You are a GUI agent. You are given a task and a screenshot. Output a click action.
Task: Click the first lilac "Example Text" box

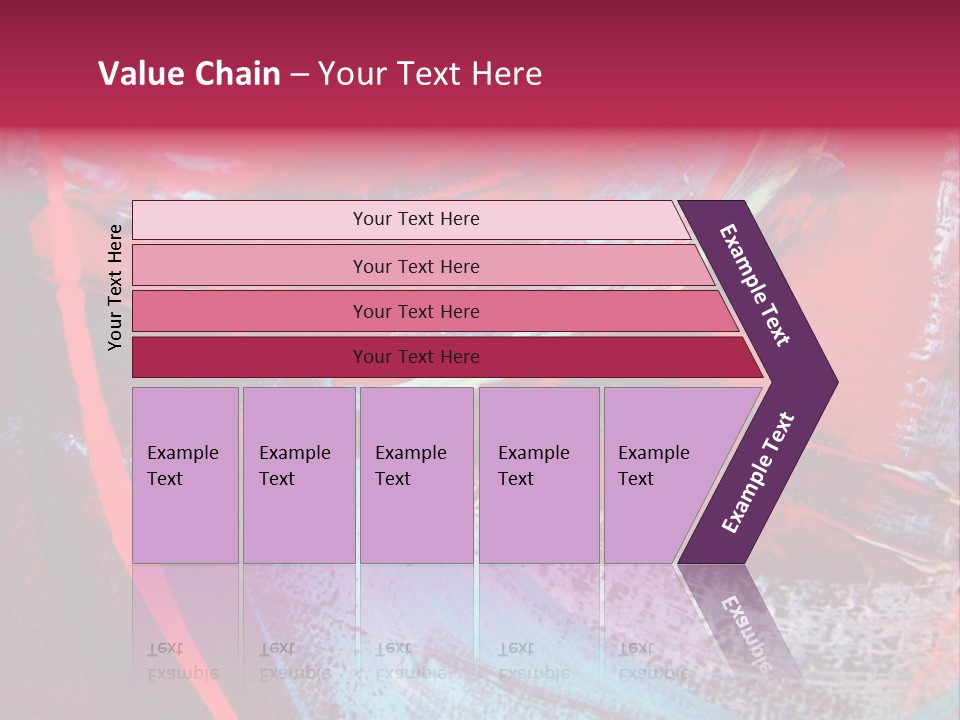tap(184, 466)
